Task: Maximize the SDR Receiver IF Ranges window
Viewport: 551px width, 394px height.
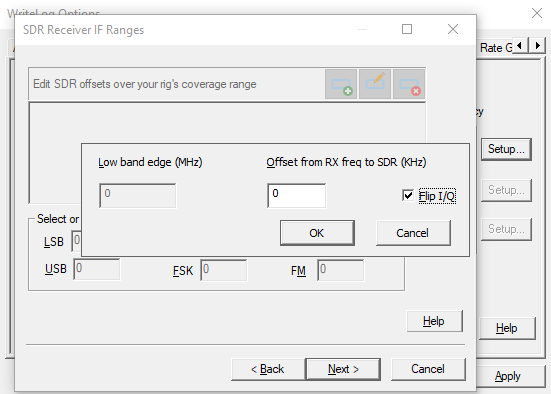Action: tap(407, 29)
